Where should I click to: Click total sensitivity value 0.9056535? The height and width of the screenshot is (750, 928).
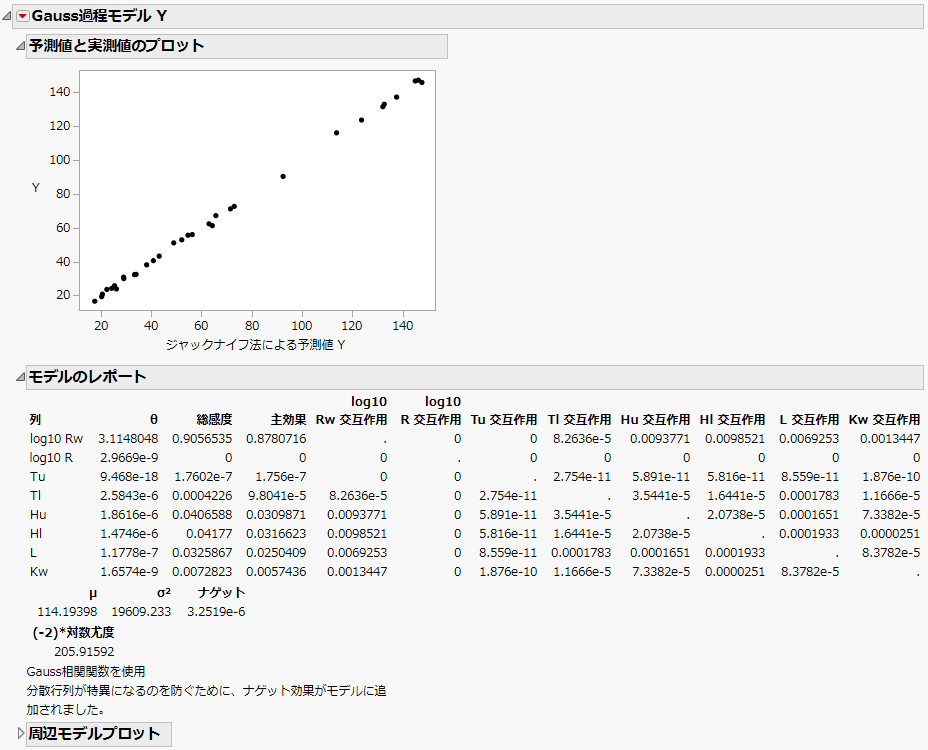[x=202, y=439]
